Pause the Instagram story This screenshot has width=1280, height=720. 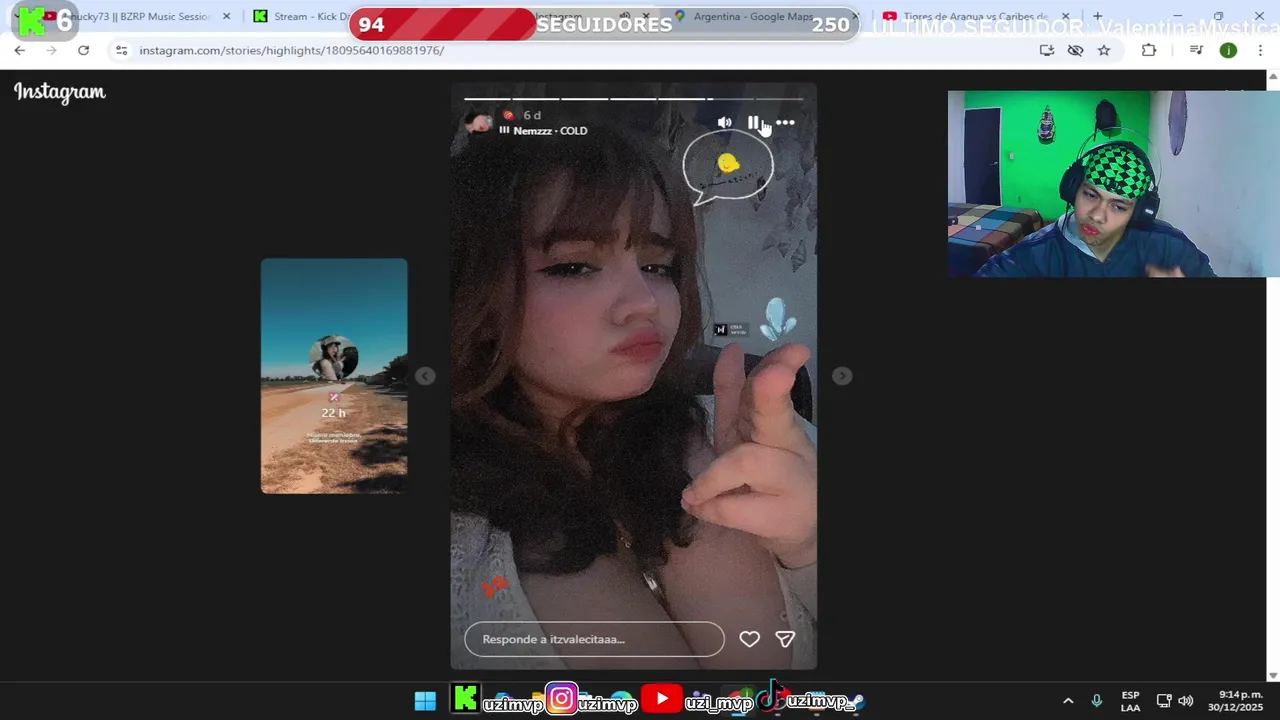coord(753,123)
